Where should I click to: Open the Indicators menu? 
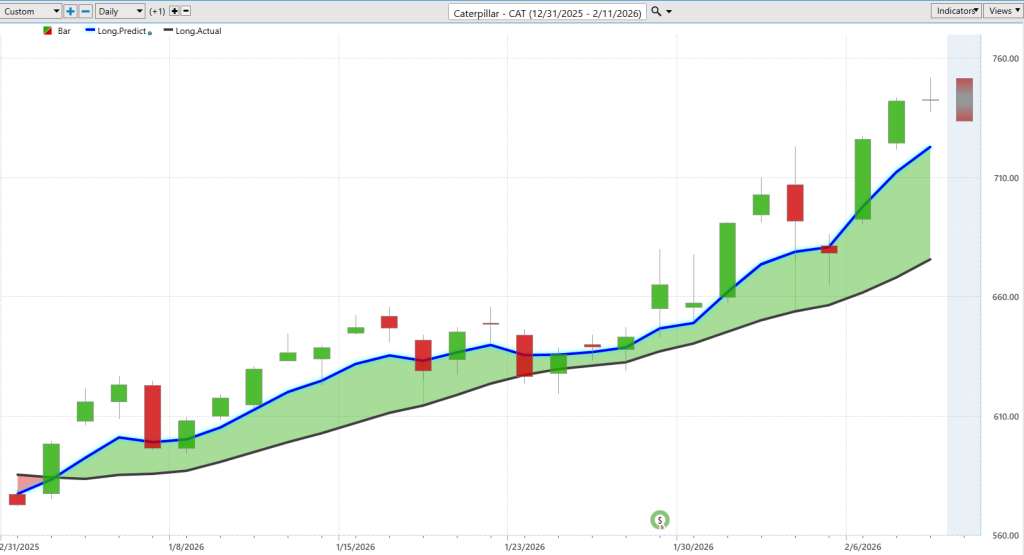956,11
